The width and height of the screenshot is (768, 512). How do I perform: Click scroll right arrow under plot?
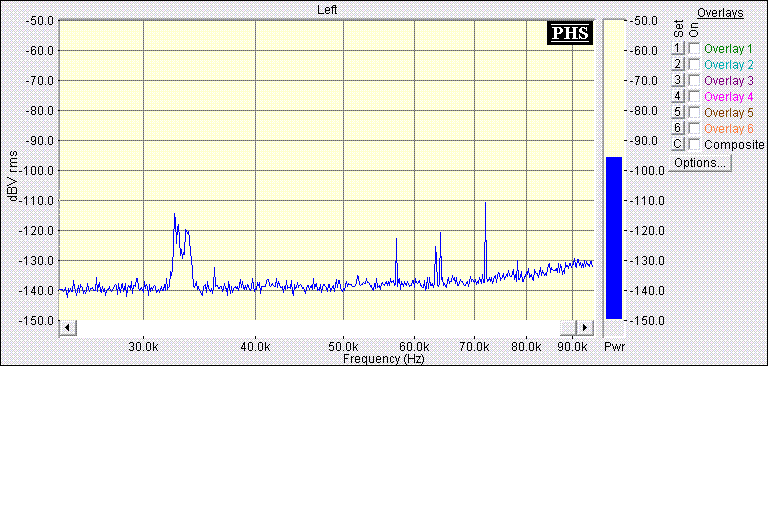[585, 327]
